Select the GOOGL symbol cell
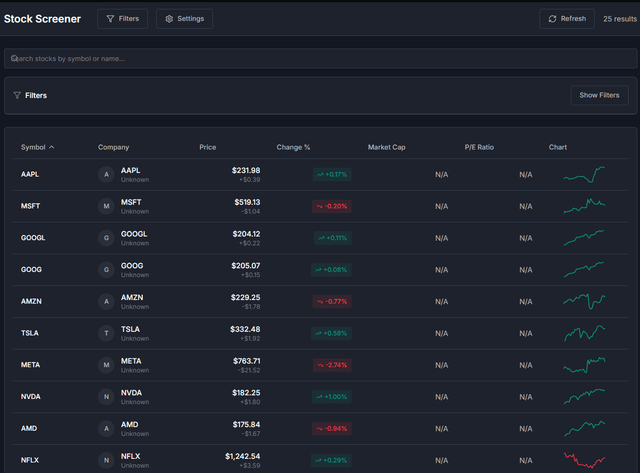Image resolution: width=640 pixels, height=473 pixels. coord(33,238)
